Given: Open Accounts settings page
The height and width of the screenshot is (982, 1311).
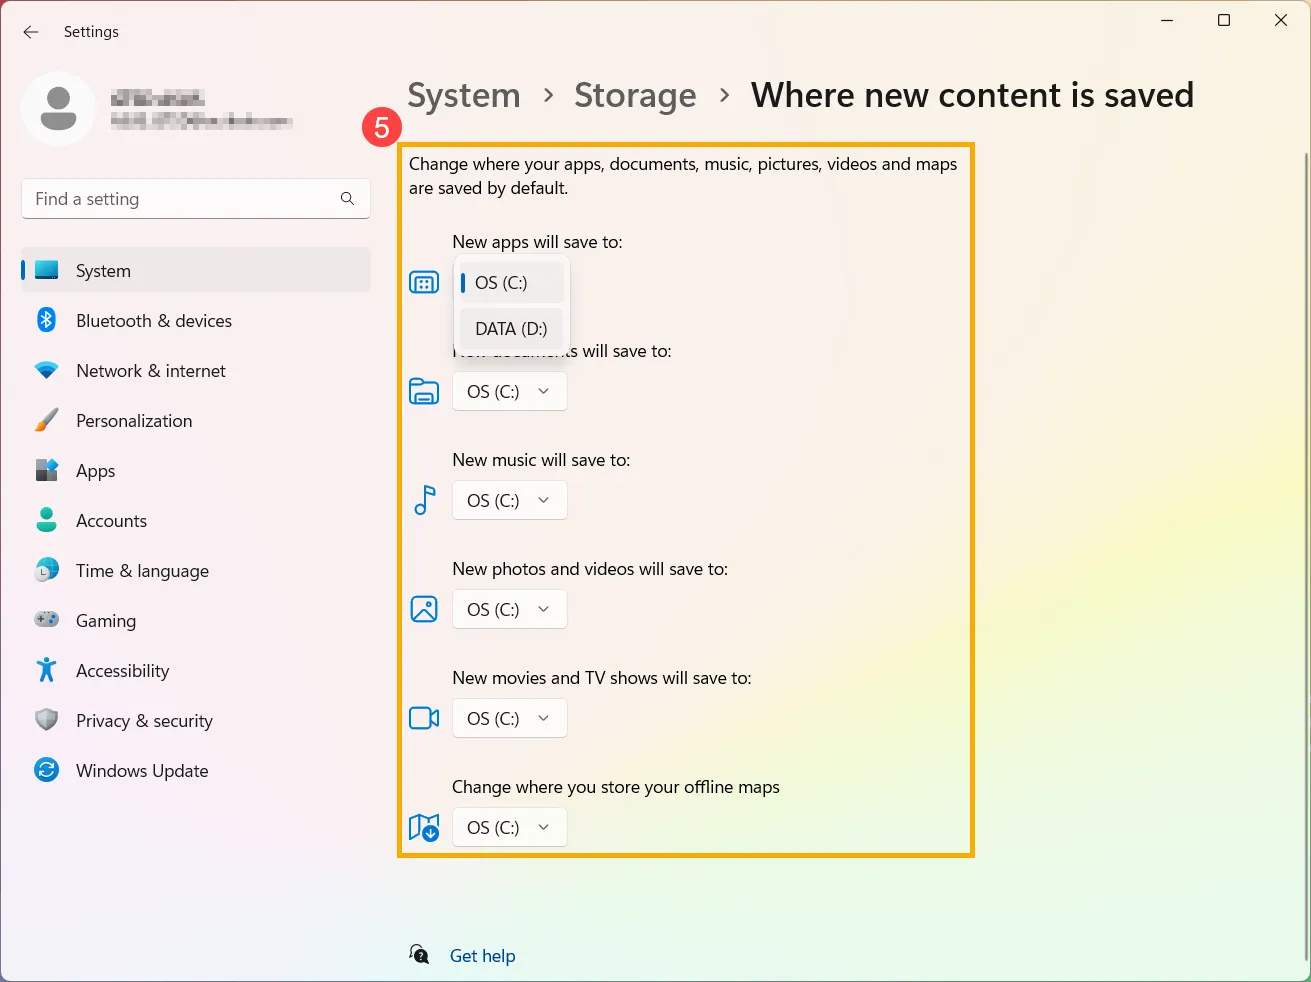Looking at the screenshot, I should 196,520.
